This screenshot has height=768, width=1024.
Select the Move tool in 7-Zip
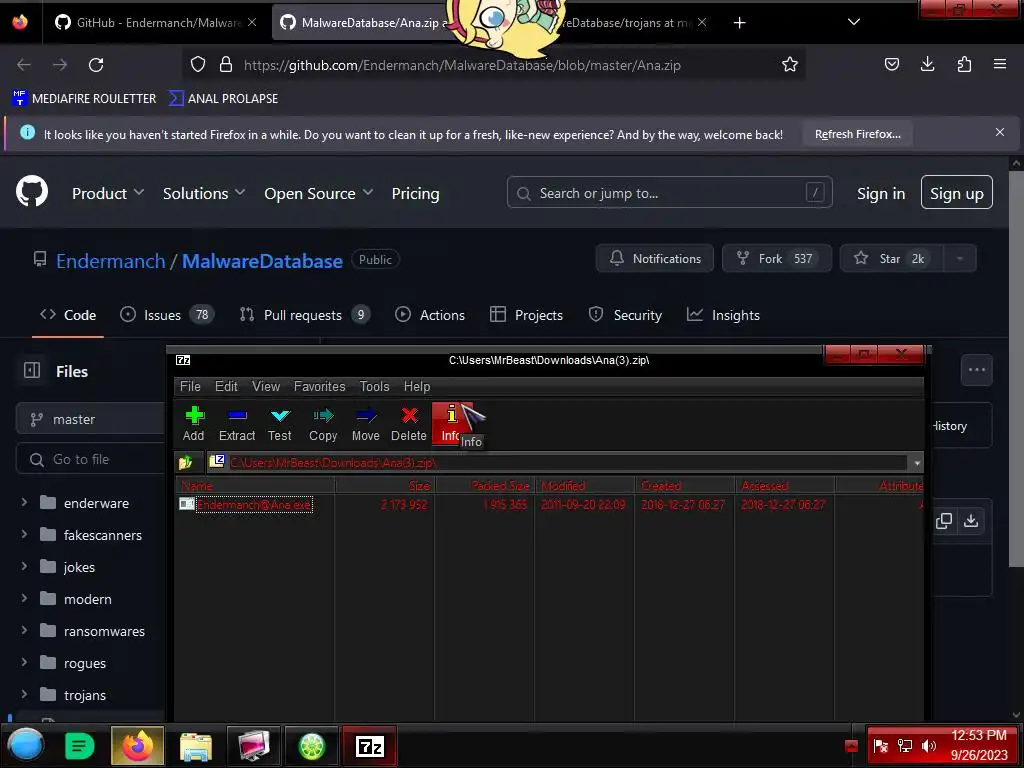365,424
